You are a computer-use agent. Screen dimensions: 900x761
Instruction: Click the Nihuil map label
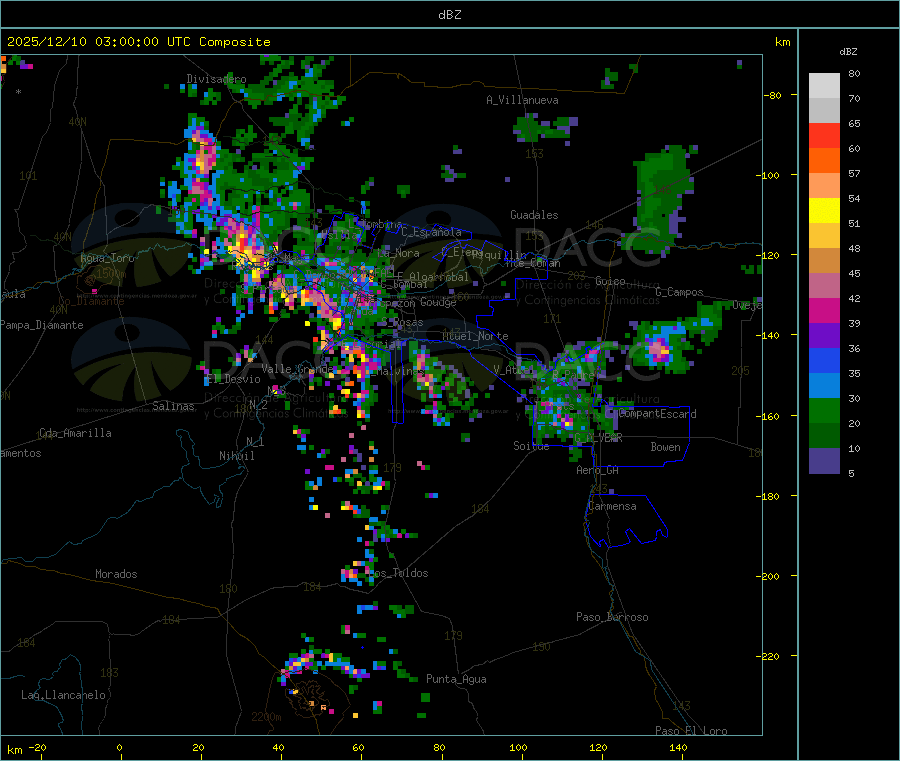click(x=236, y=456)
